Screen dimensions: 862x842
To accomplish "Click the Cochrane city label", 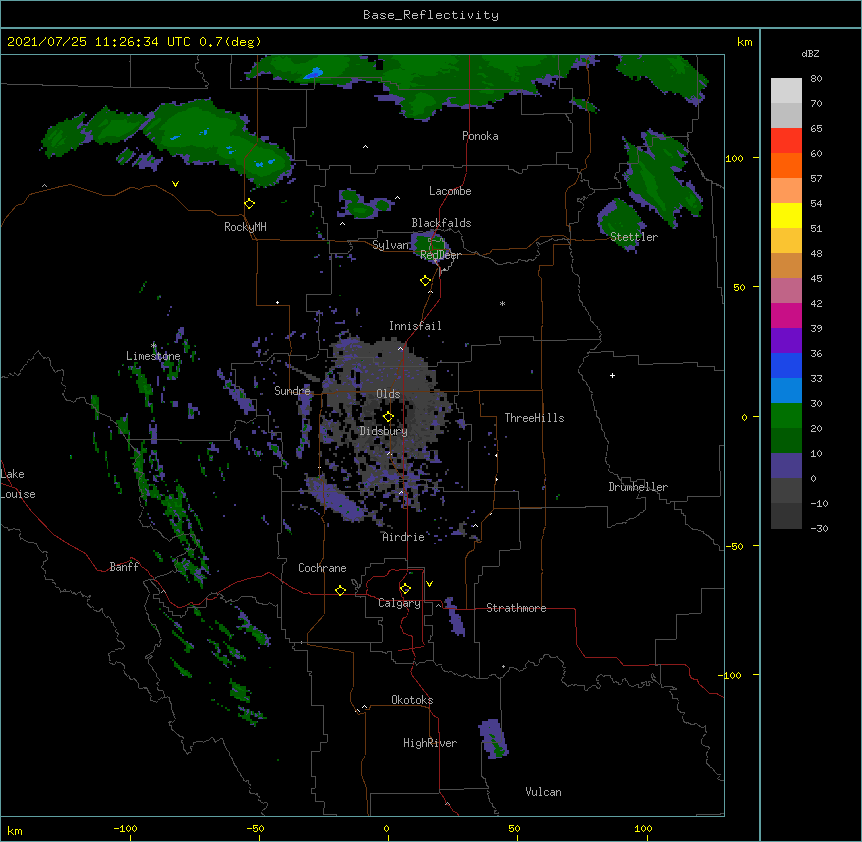I will [322, 568].
